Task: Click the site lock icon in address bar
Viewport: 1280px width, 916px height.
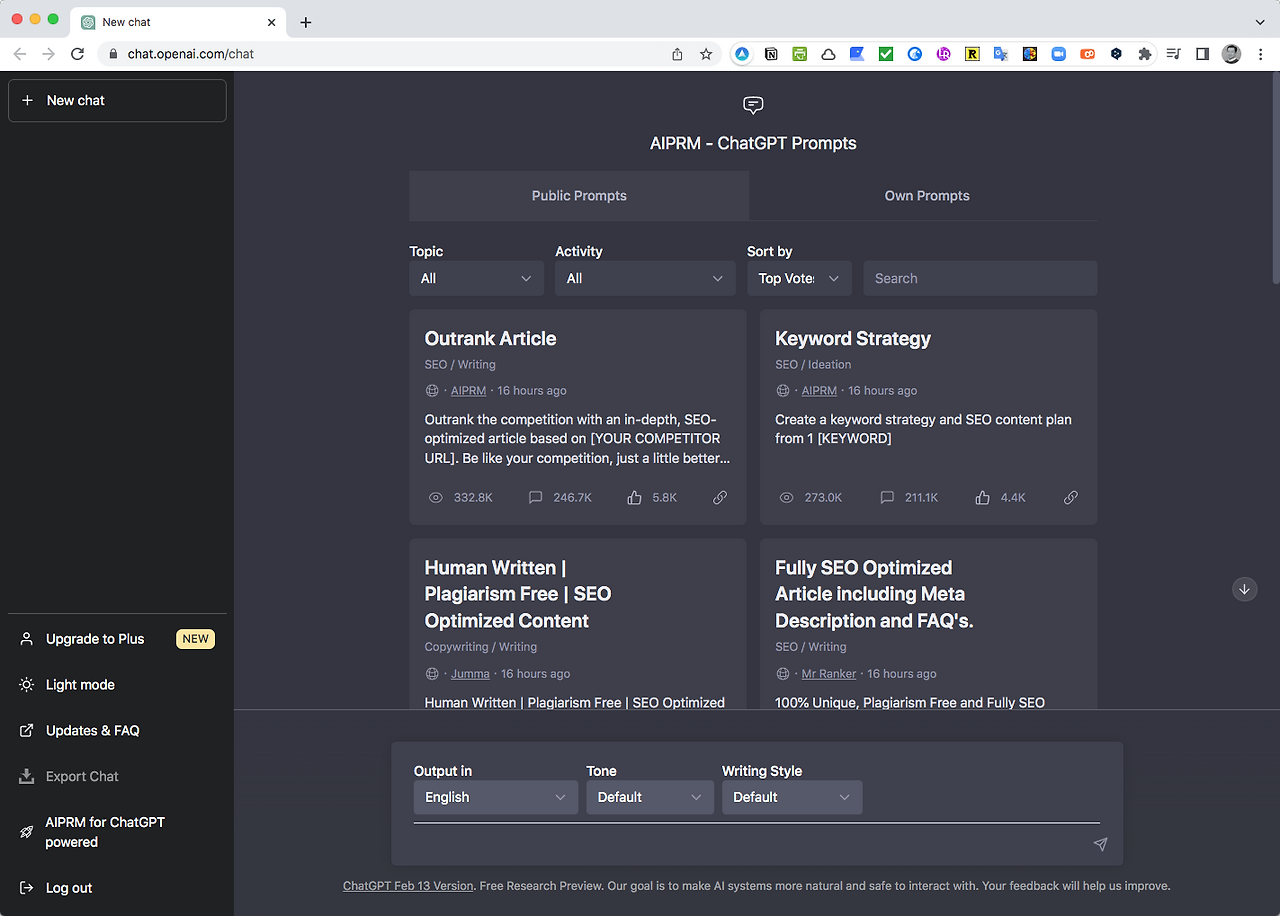Action: point(112,54)
